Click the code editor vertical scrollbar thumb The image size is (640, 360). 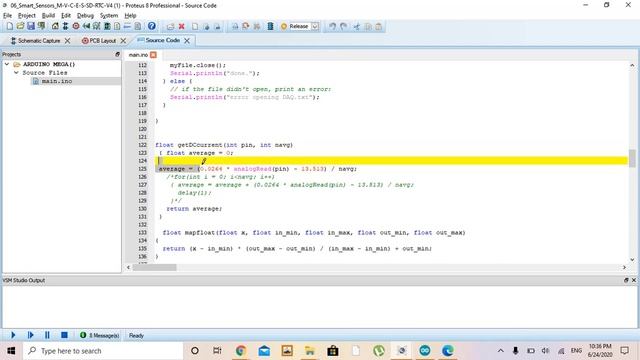[632, 158]
